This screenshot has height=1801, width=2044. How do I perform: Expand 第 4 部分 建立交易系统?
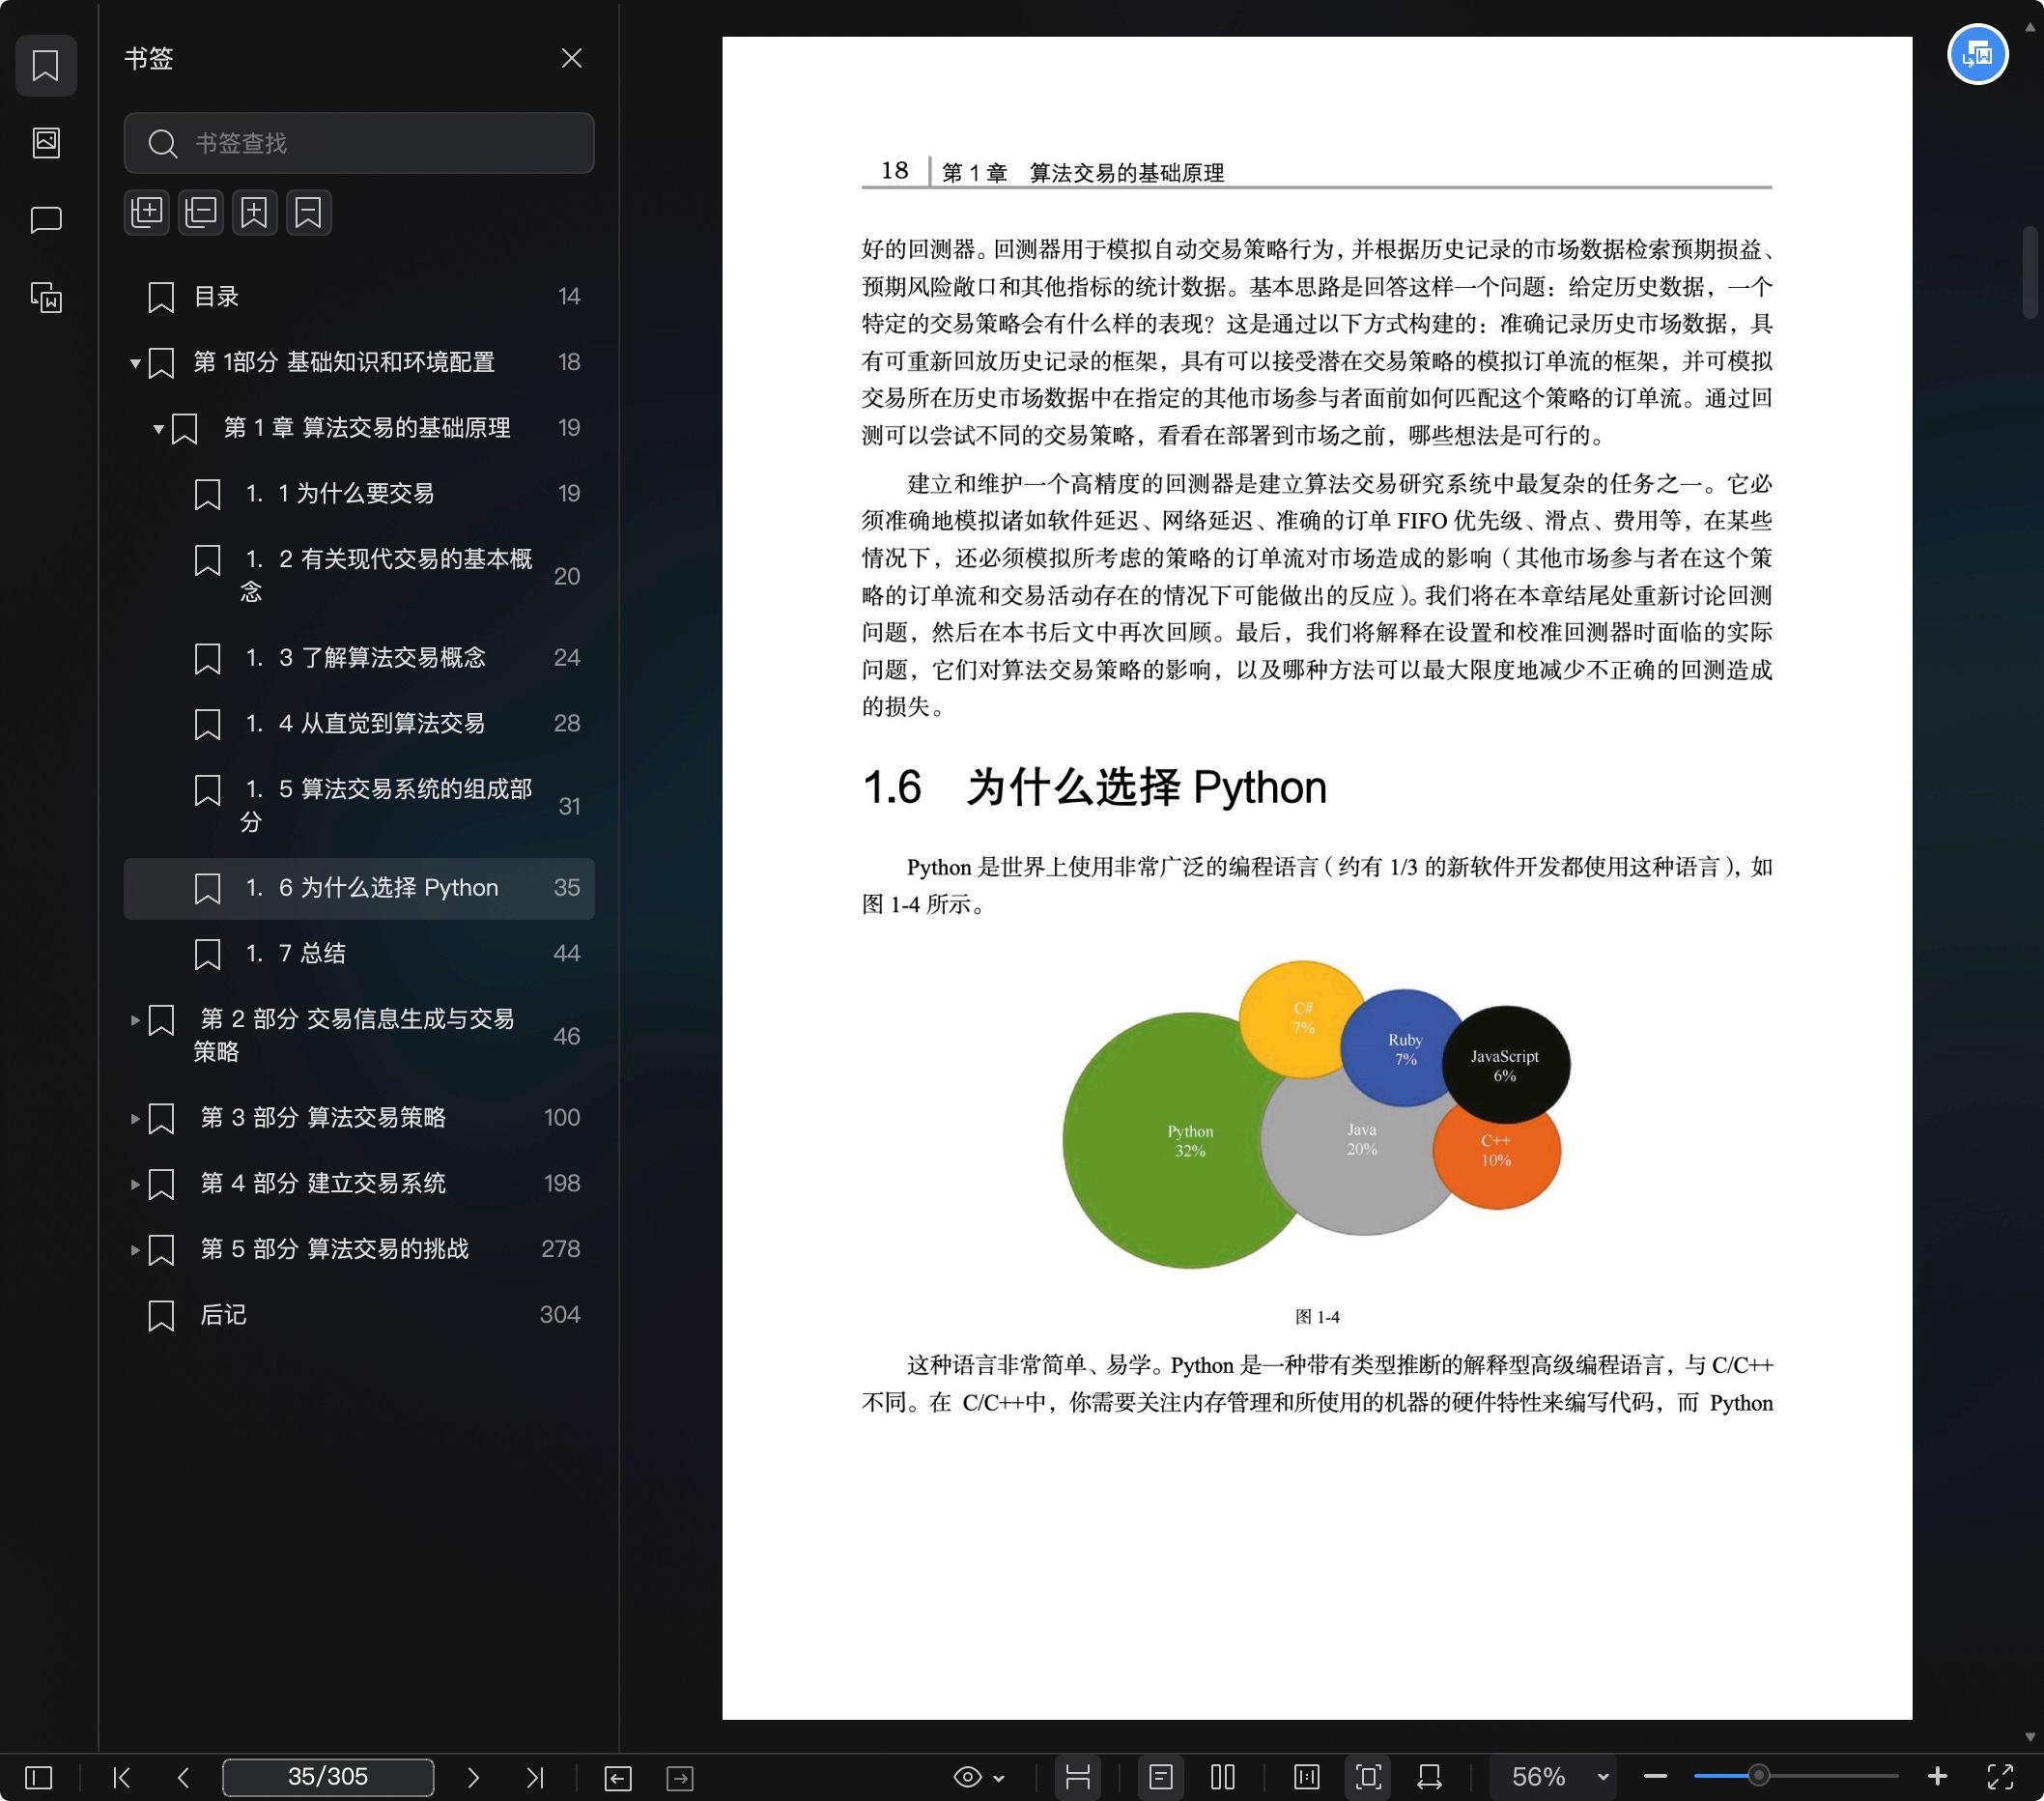coord(135,1185)
